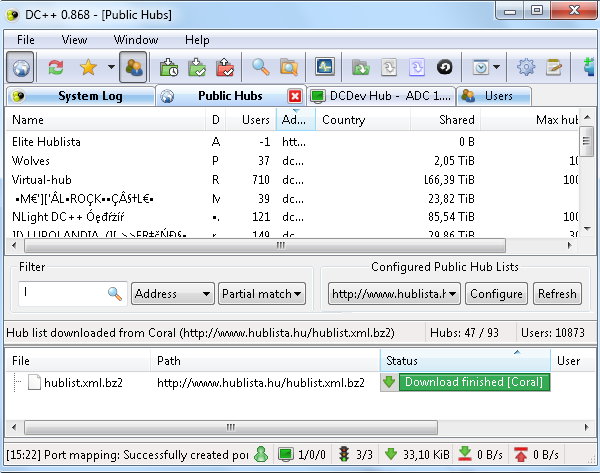Select the NLight DC++ hub row
Viewport: 600px width, 473px height.
[292, 217]
